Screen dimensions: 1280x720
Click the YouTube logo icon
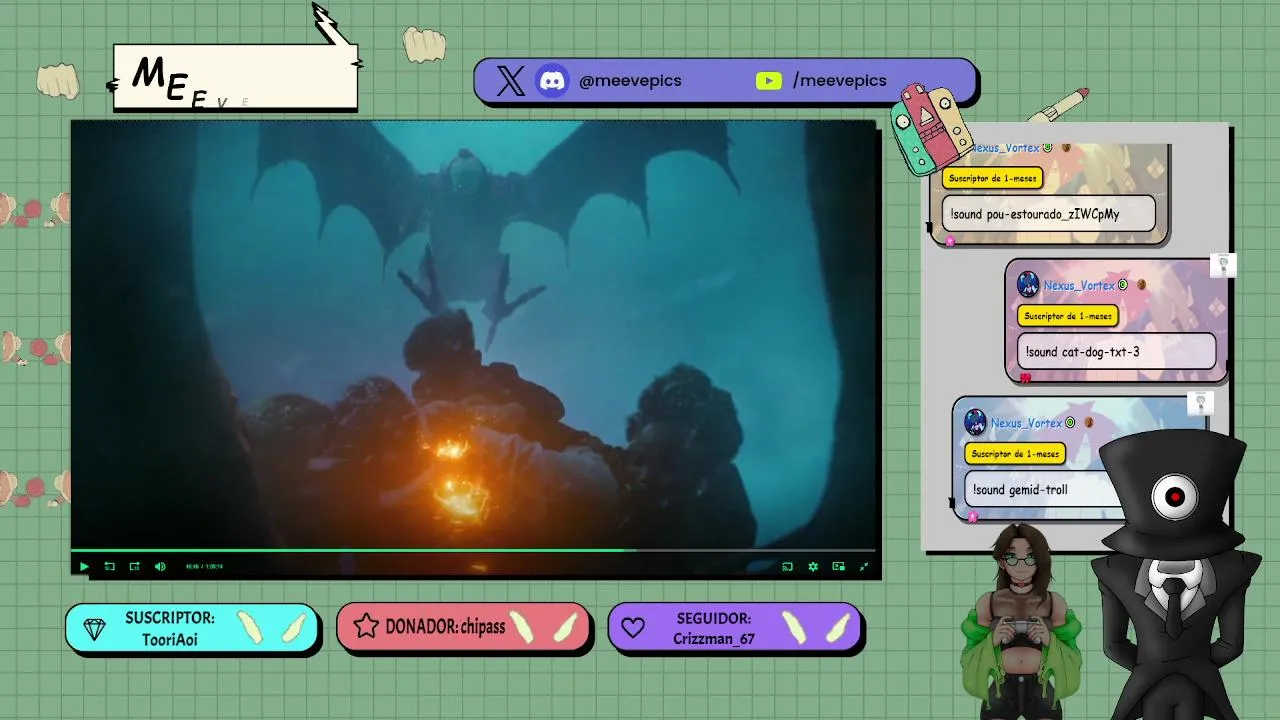click(768, 81)
